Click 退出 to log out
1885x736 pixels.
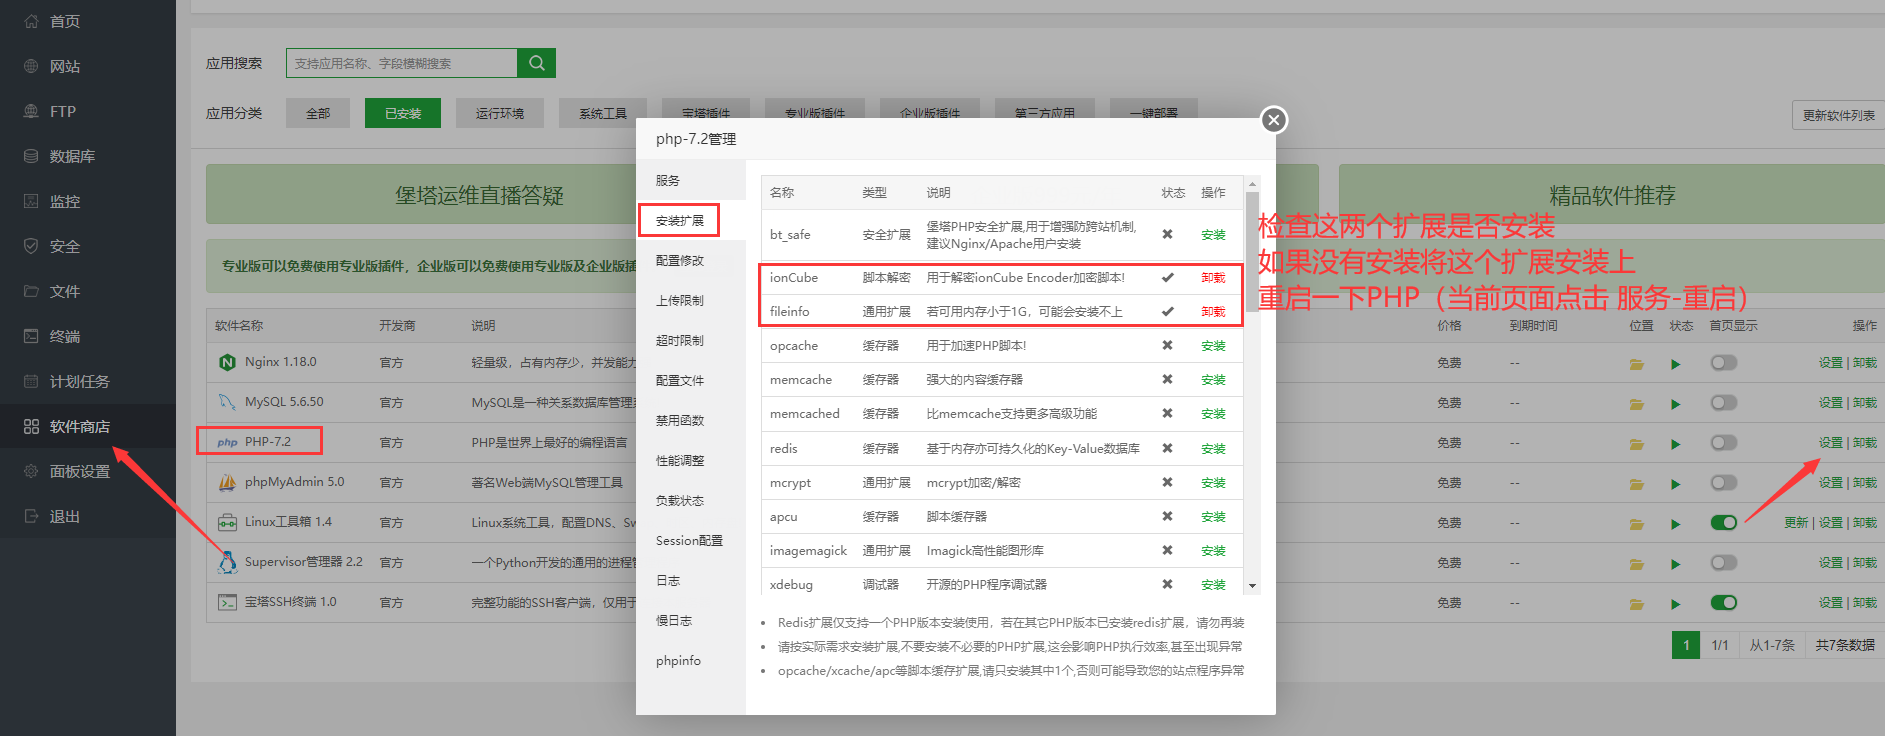pyautogui.click(x=65, y=516)
